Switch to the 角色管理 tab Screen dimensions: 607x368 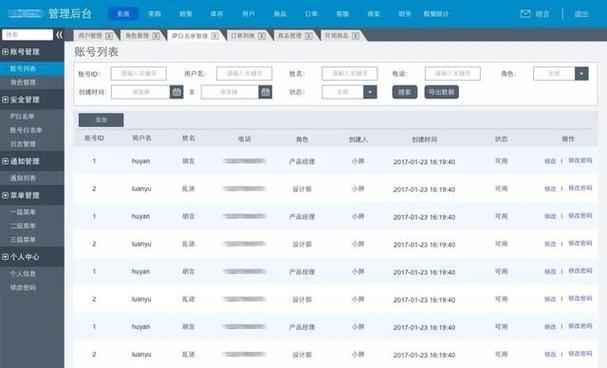click(x=137, y=36)
